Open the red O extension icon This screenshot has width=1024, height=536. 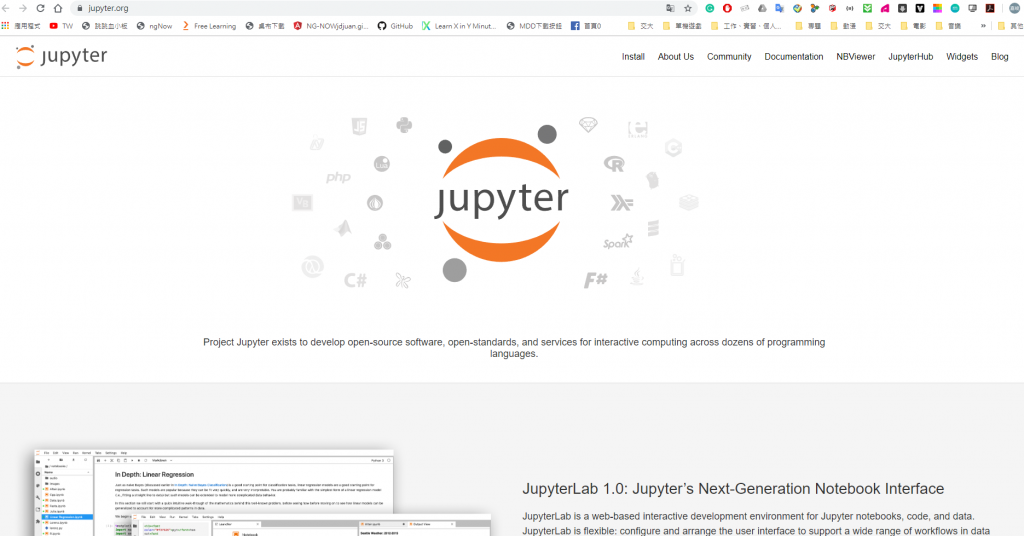click(728, 8)
